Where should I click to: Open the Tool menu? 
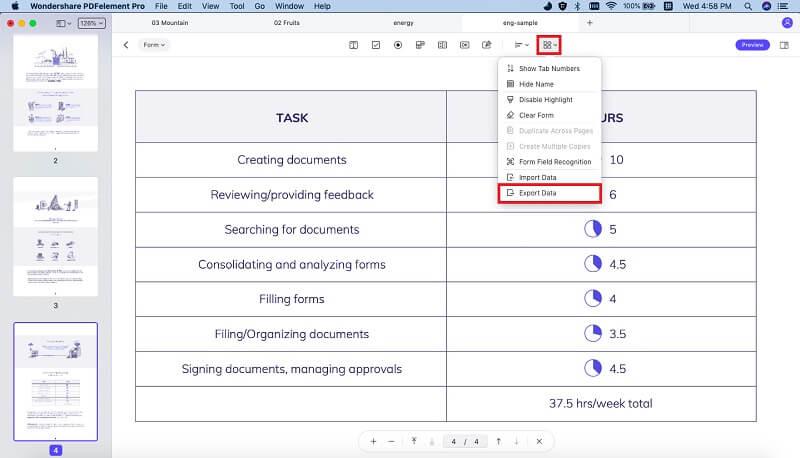[237, 6]
